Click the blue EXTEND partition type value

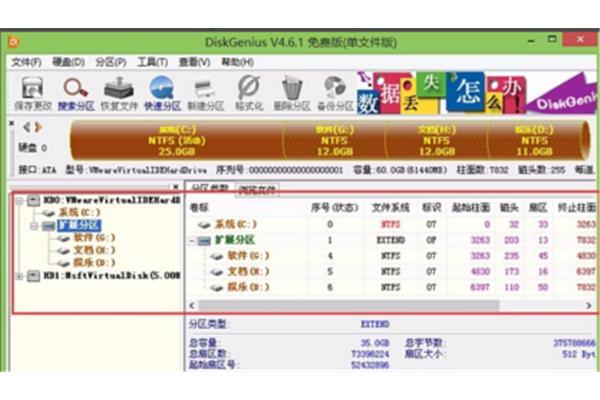[x=375, y=324]
